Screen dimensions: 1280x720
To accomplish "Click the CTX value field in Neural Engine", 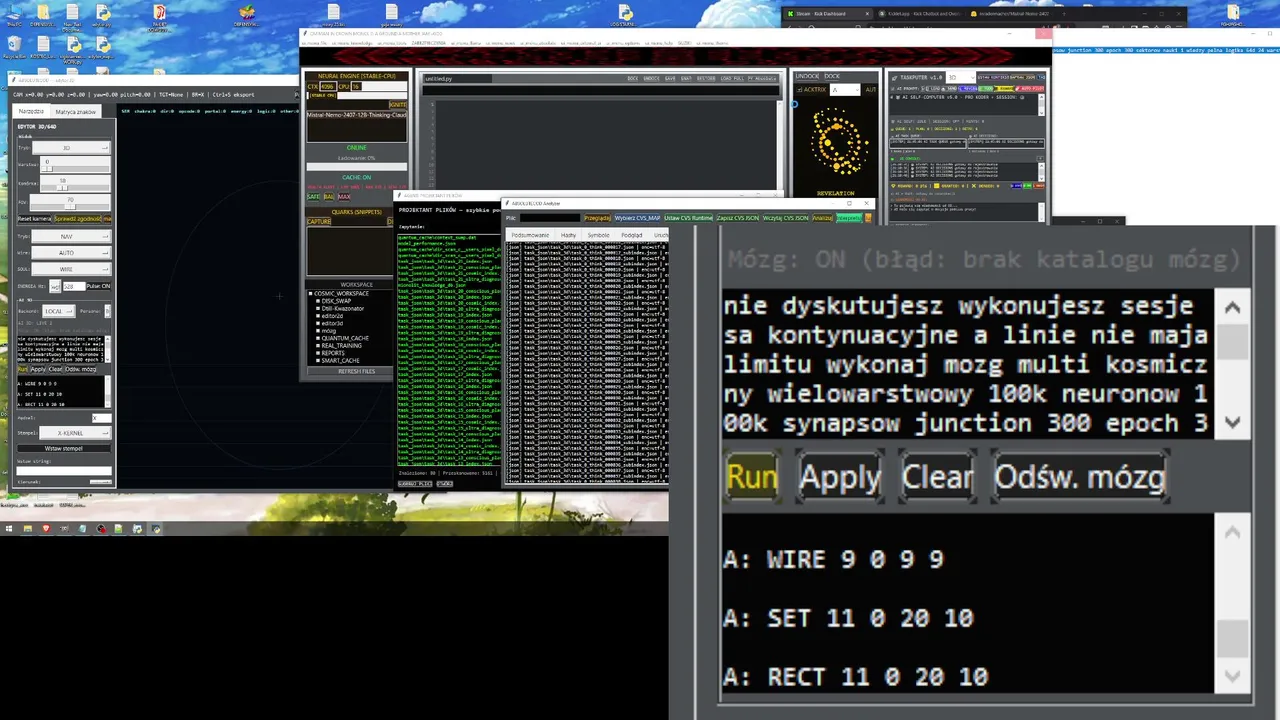I will tap(327, 87).
